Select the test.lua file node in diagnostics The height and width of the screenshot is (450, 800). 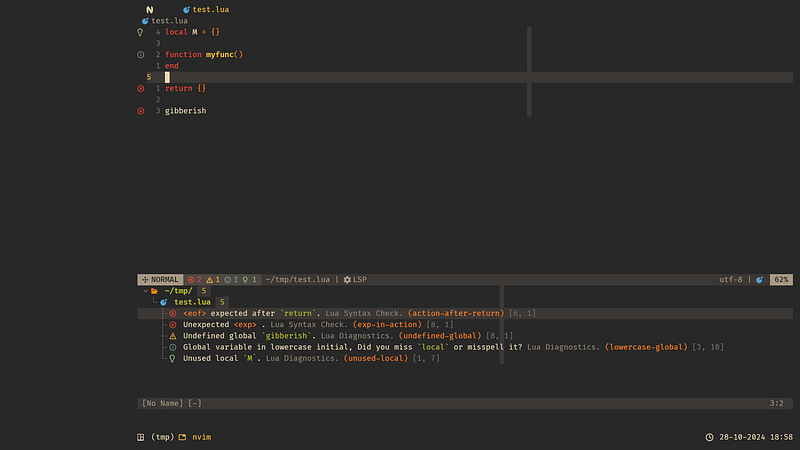pos(192,302)
